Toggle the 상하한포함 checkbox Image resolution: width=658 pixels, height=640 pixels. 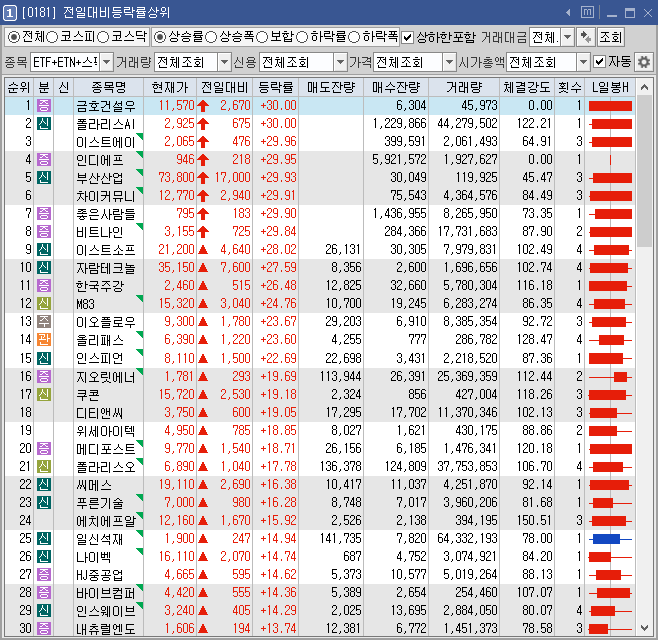(407, 37)
